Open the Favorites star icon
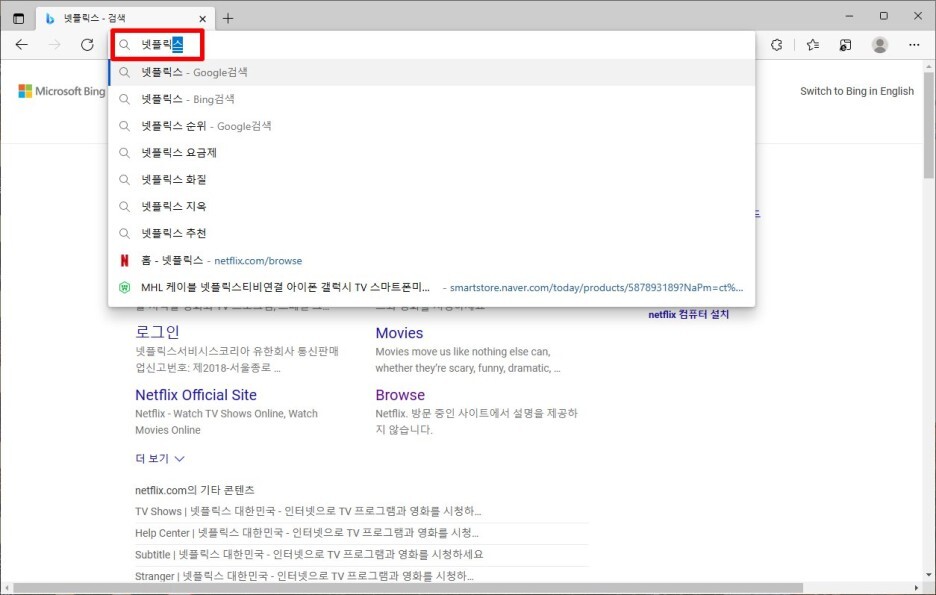Screen dimensions: 936x595 pyautogui.click(x=812, y=45)
